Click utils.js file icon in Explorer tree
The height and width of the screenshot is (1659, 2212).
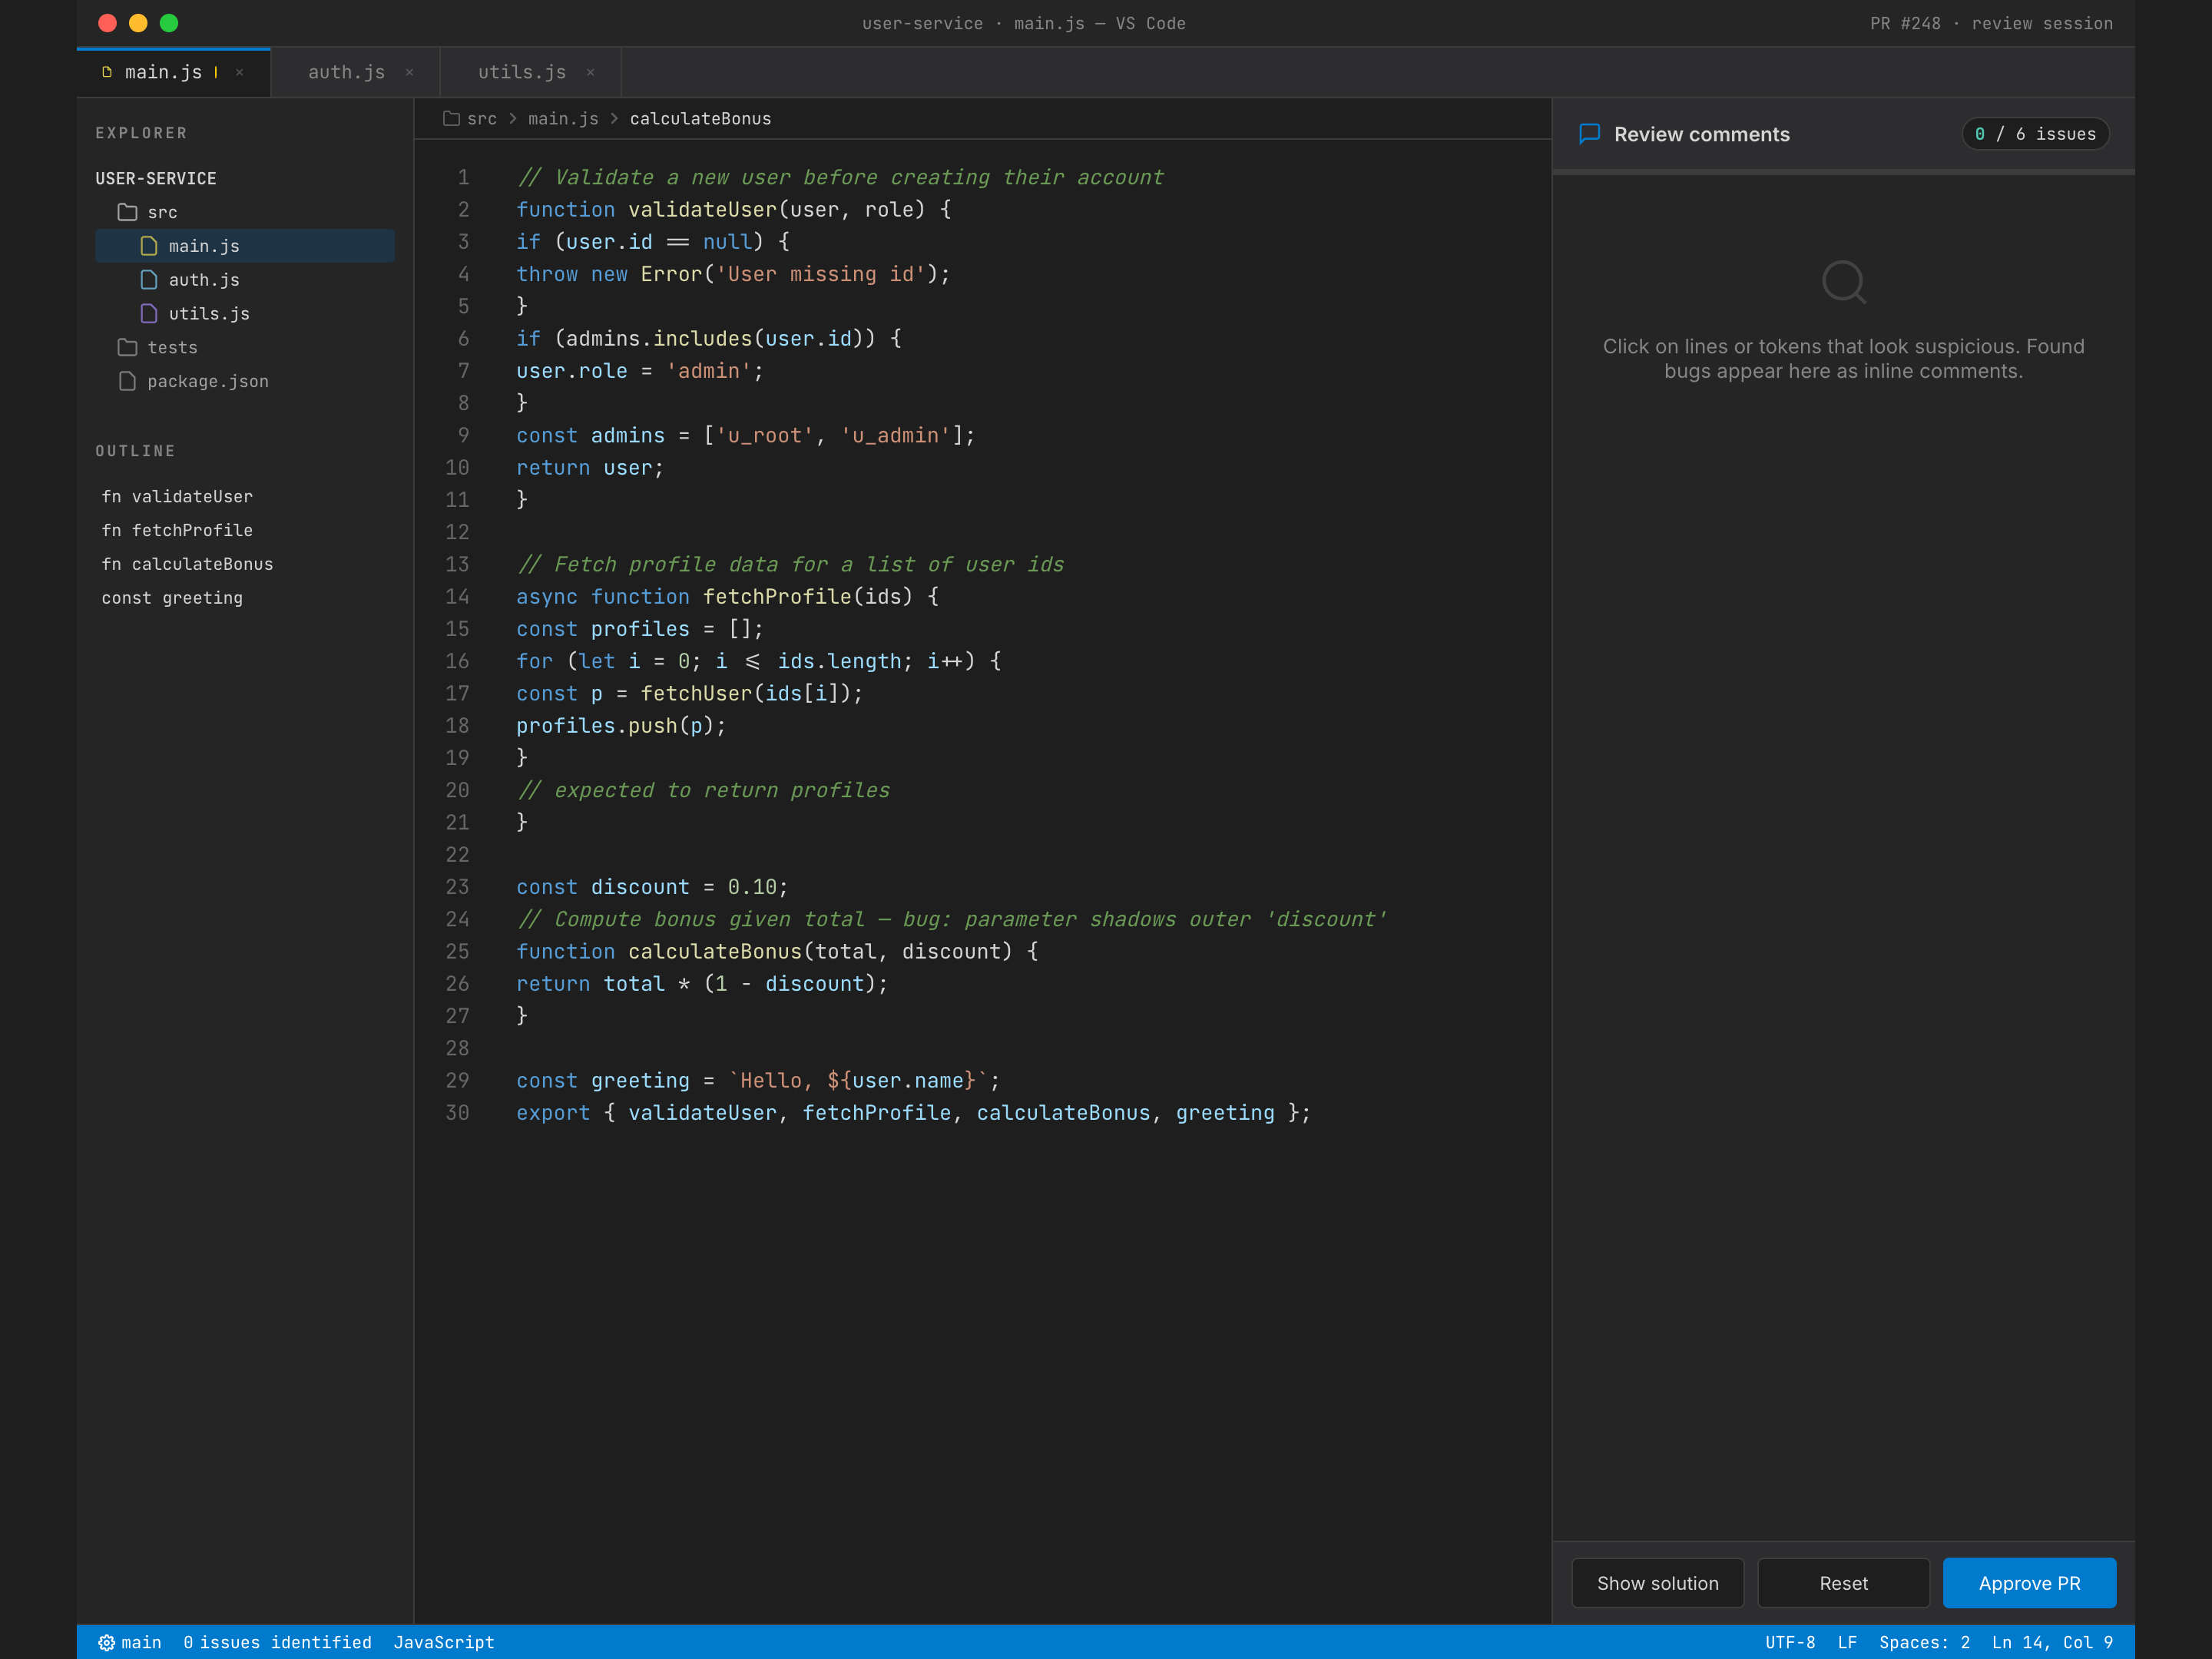pyautogui.click(x=149, y=314)
